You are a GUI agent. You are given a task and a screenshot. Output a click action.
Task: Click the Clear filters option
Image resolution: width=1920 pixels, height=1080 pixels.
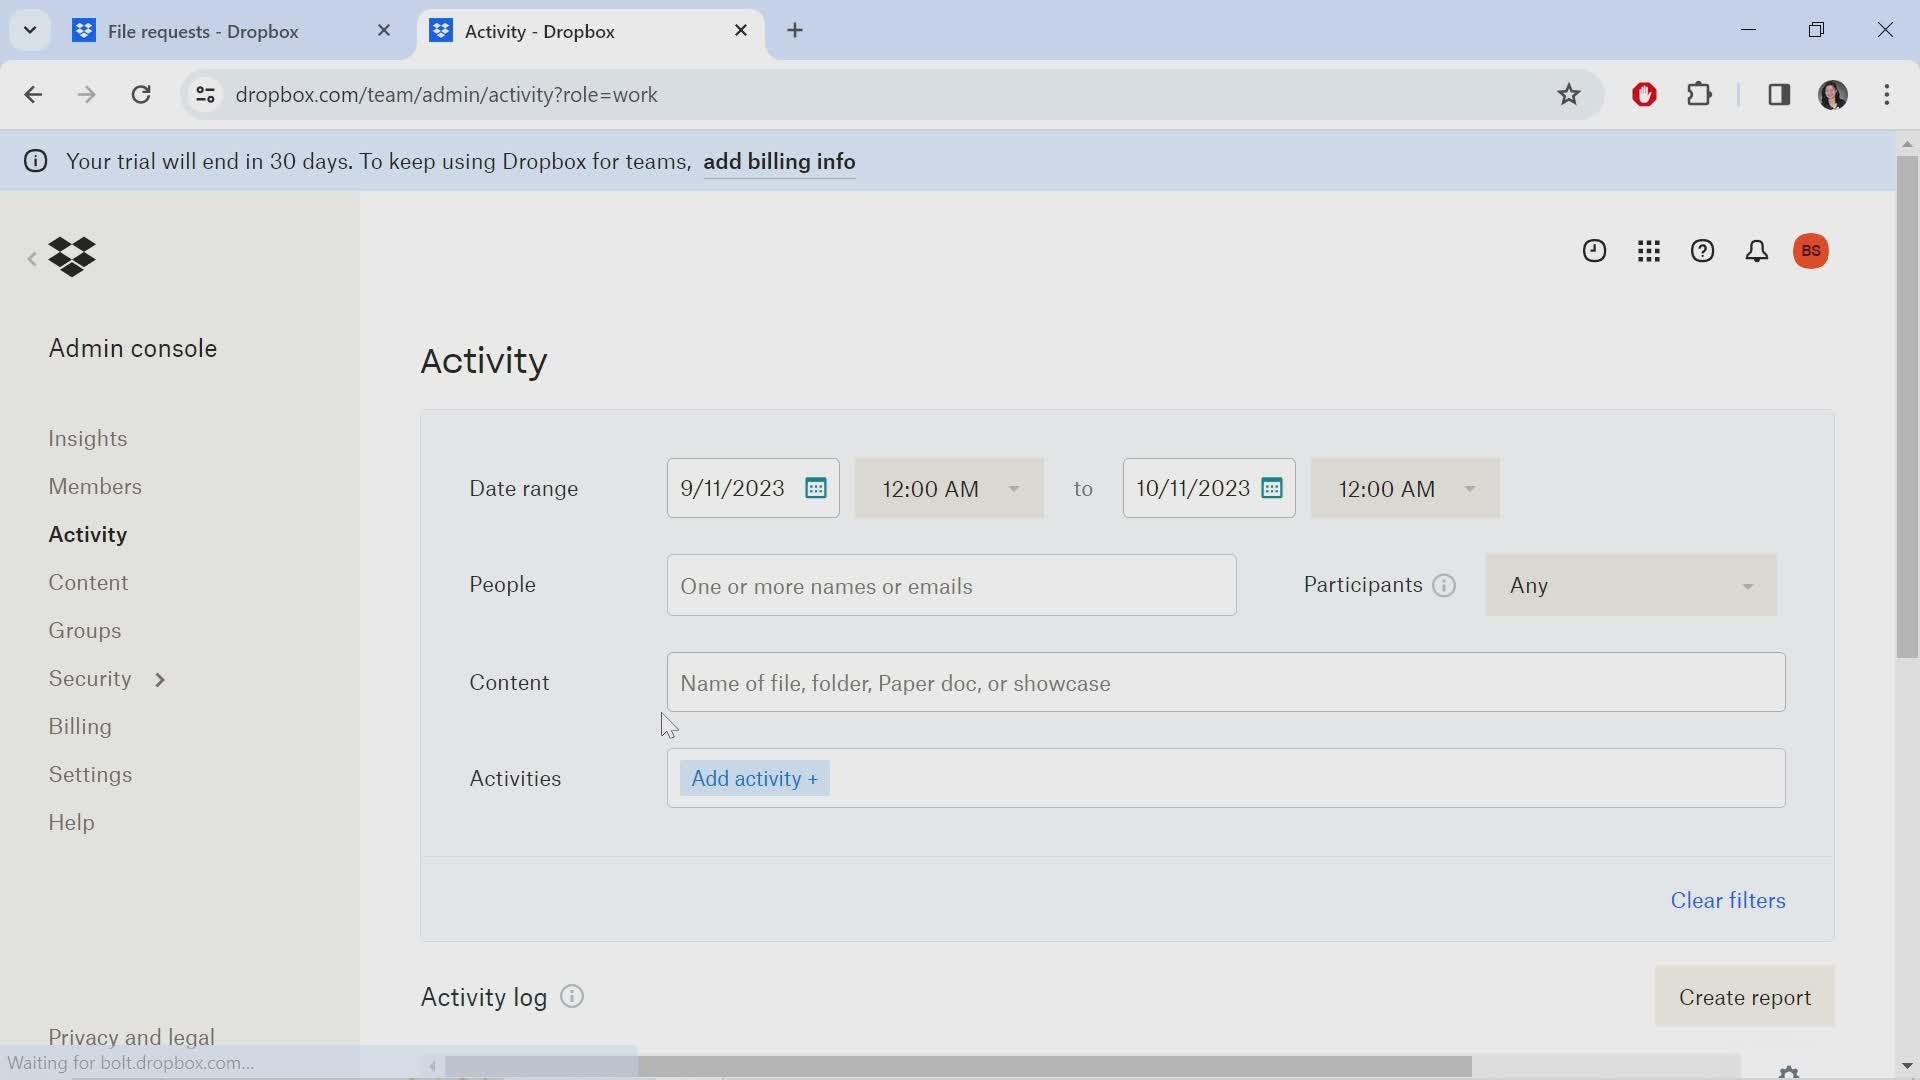[x=1729, y=901]
